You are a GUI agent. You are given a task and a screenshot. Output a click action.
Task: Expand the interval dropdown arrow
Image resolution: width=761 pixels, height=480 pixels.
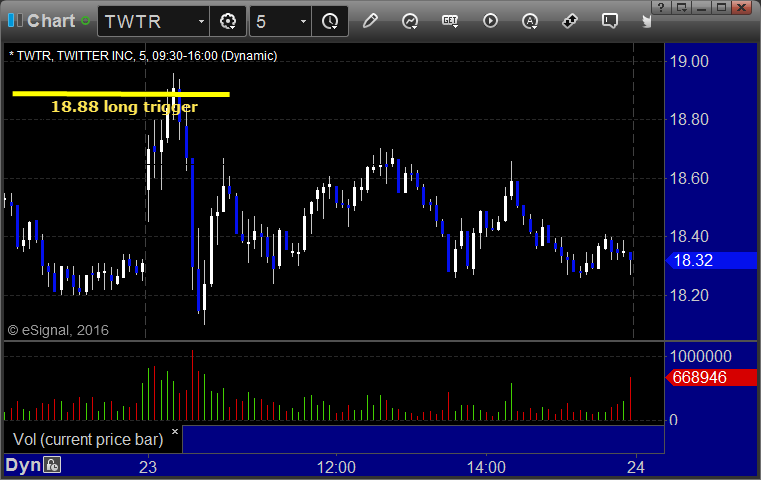(303, 21)
